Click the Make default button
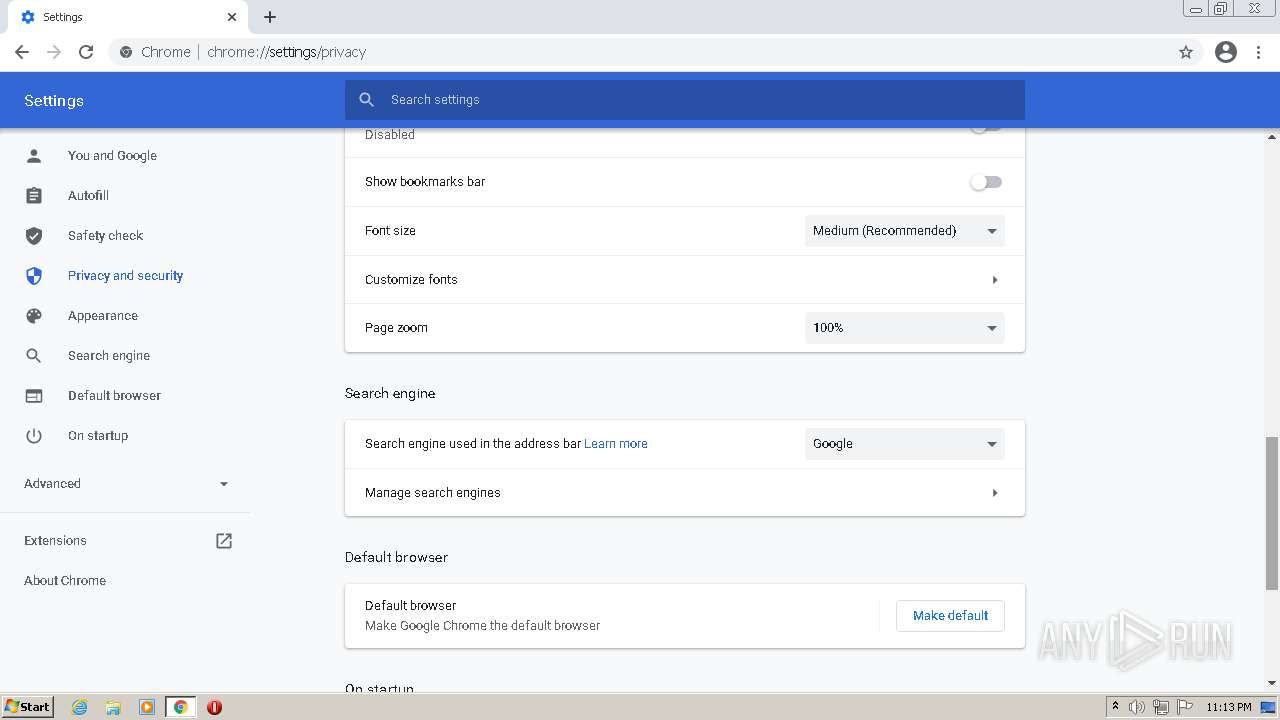 click(950, 616)
